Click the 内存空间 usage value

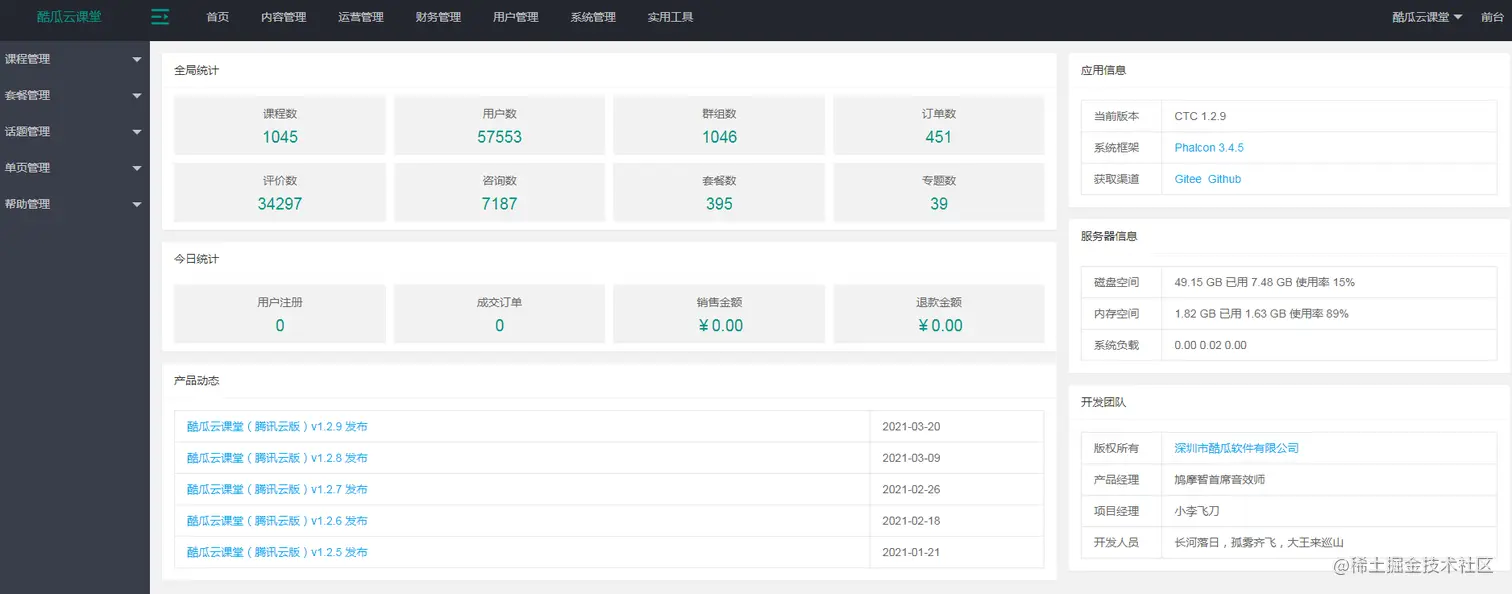(1262, 313)
